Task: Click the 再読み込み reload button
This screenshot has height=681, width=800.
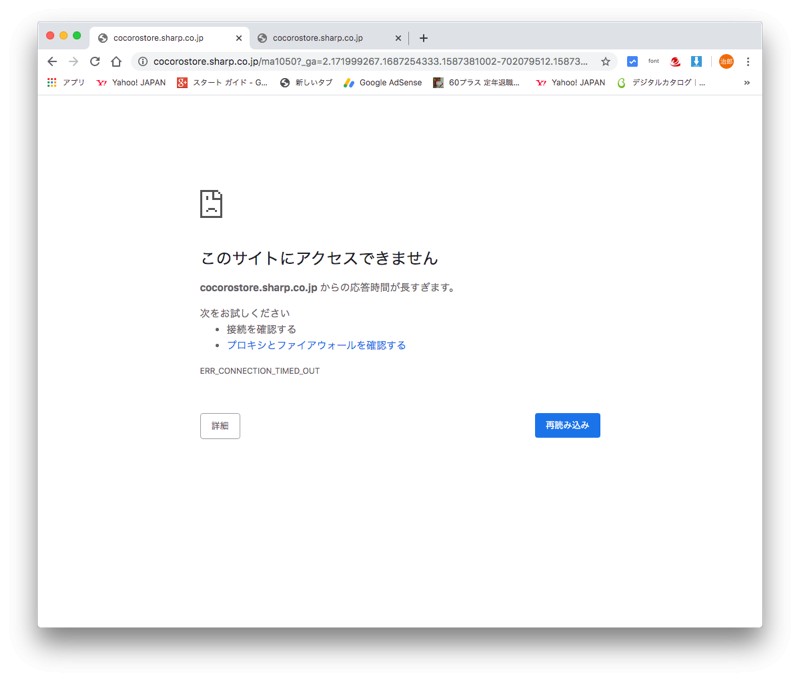Action: tap(567, 425)
